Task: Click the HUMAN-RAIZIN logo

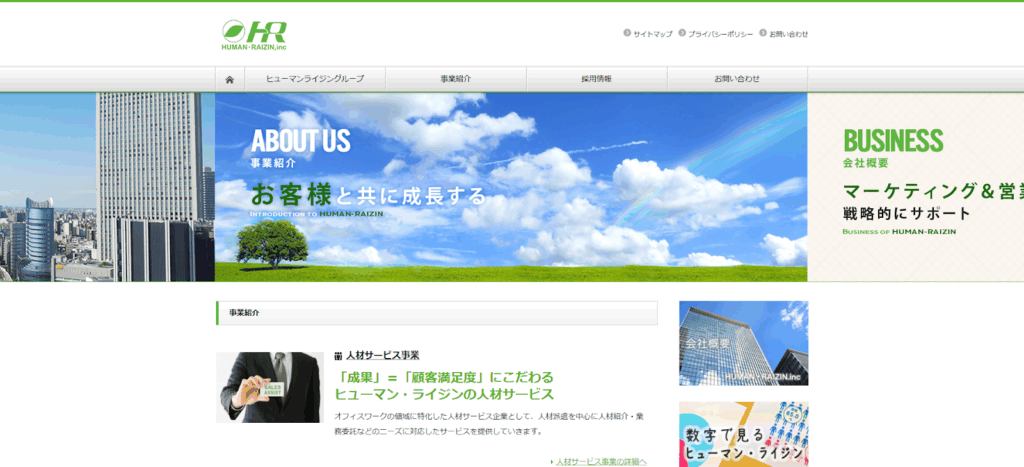Action: click(x=254, y=37)
